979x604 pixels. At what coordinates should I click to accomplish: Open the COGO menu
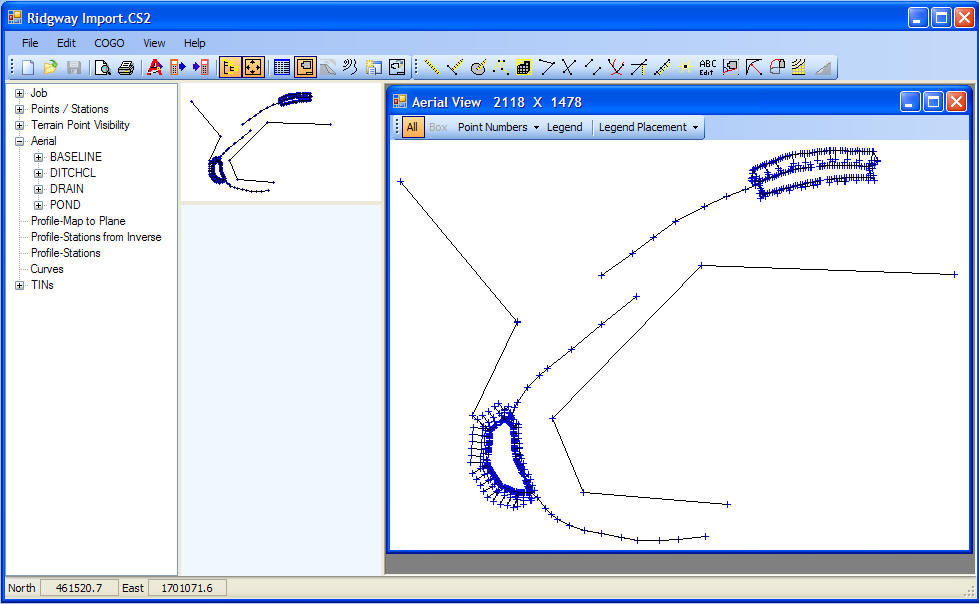click(109, 43)
